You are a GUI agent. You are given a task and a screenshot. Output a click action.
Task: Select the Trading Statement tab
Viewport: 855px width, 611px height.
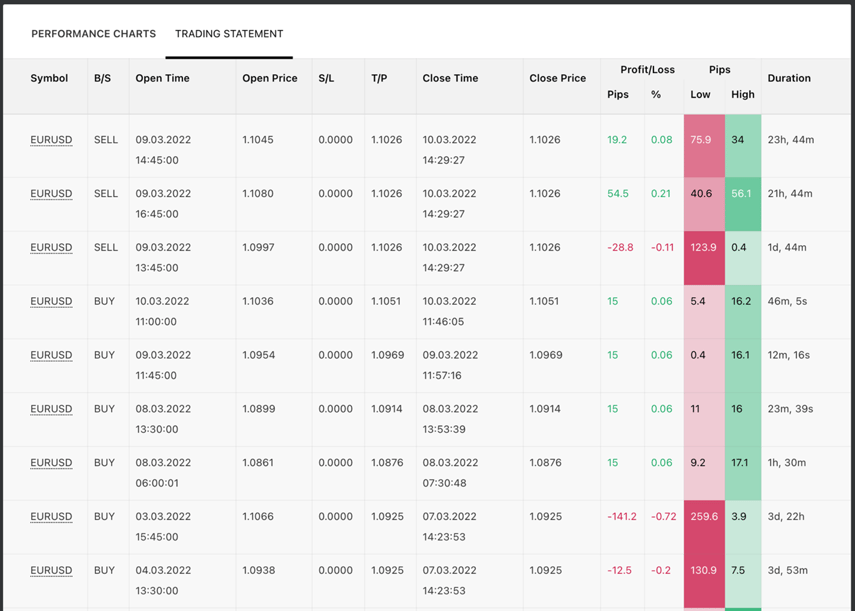[229, 34]
